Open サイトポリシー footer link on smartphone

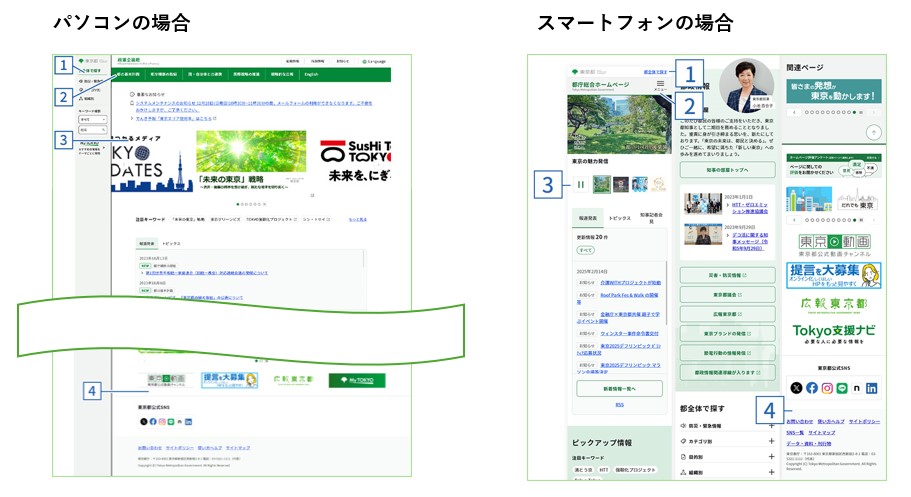(x=865, y=421)
